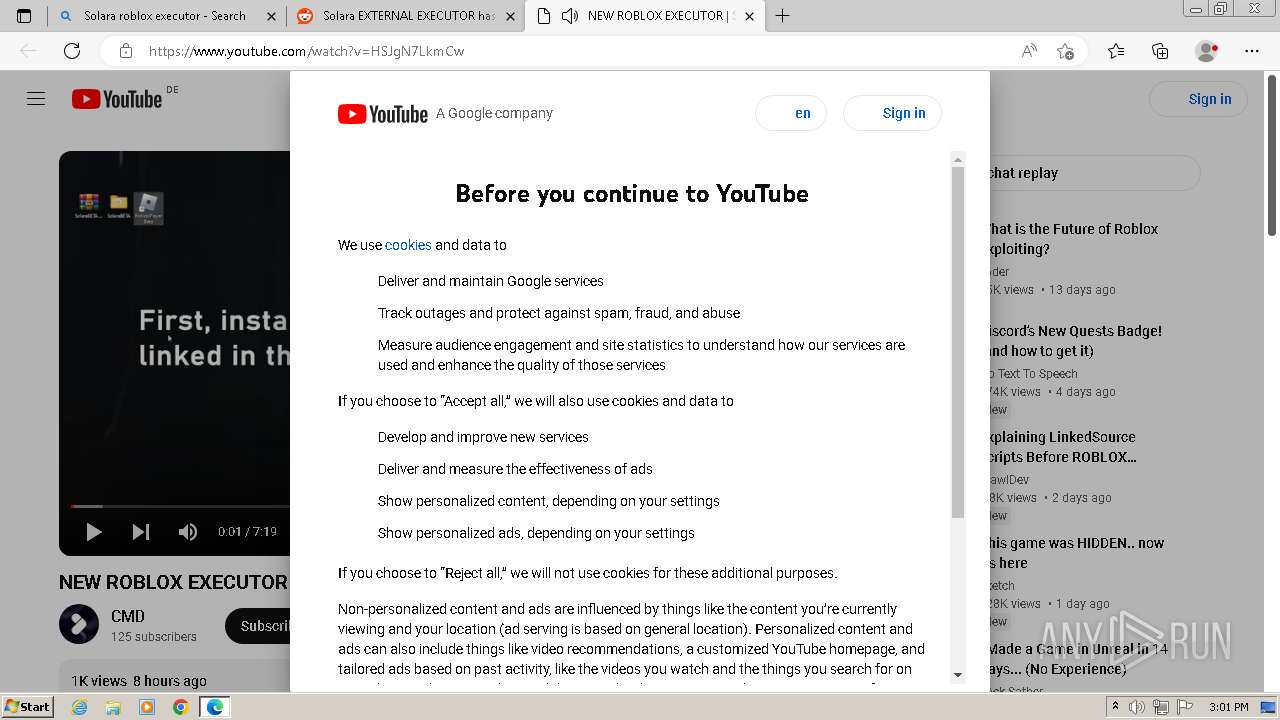The image size is (1280, 720).
Task: Open a new browser tab
Action: [x=782, y=16]
